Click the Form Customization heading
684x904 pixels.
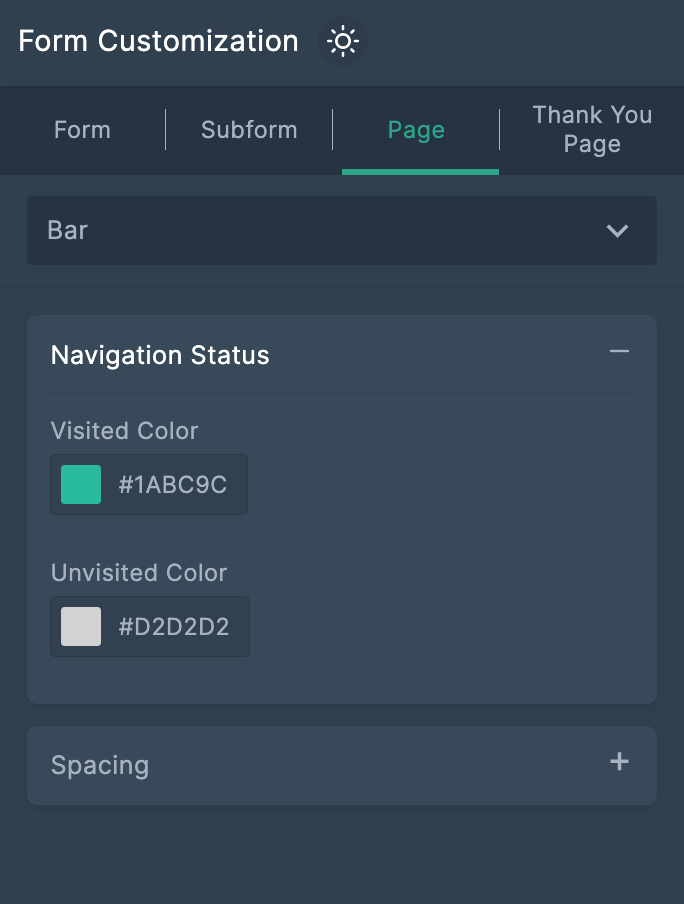coord(158,42)
